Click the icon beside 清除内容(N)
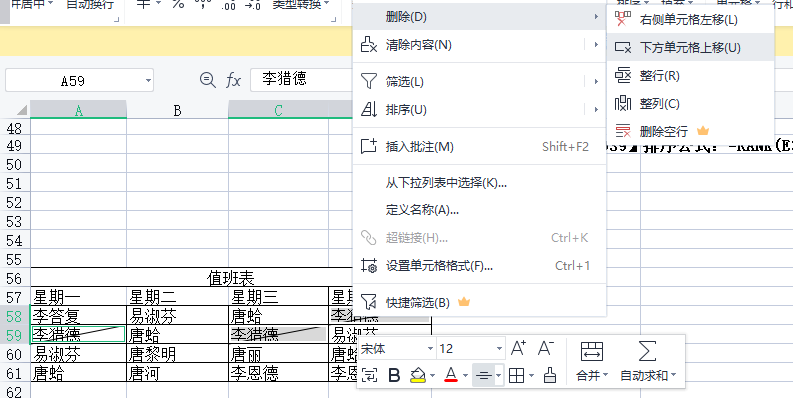793x398 pixels. click(x=369, y=45)
